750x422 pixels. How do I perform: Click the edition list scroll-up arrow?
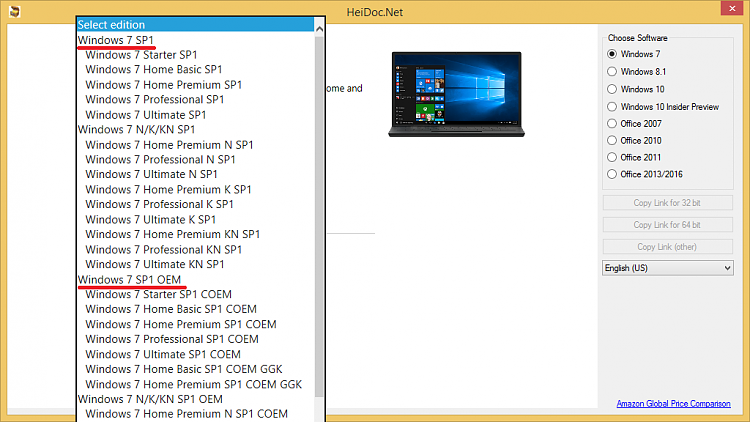click(x=319, y=29)
